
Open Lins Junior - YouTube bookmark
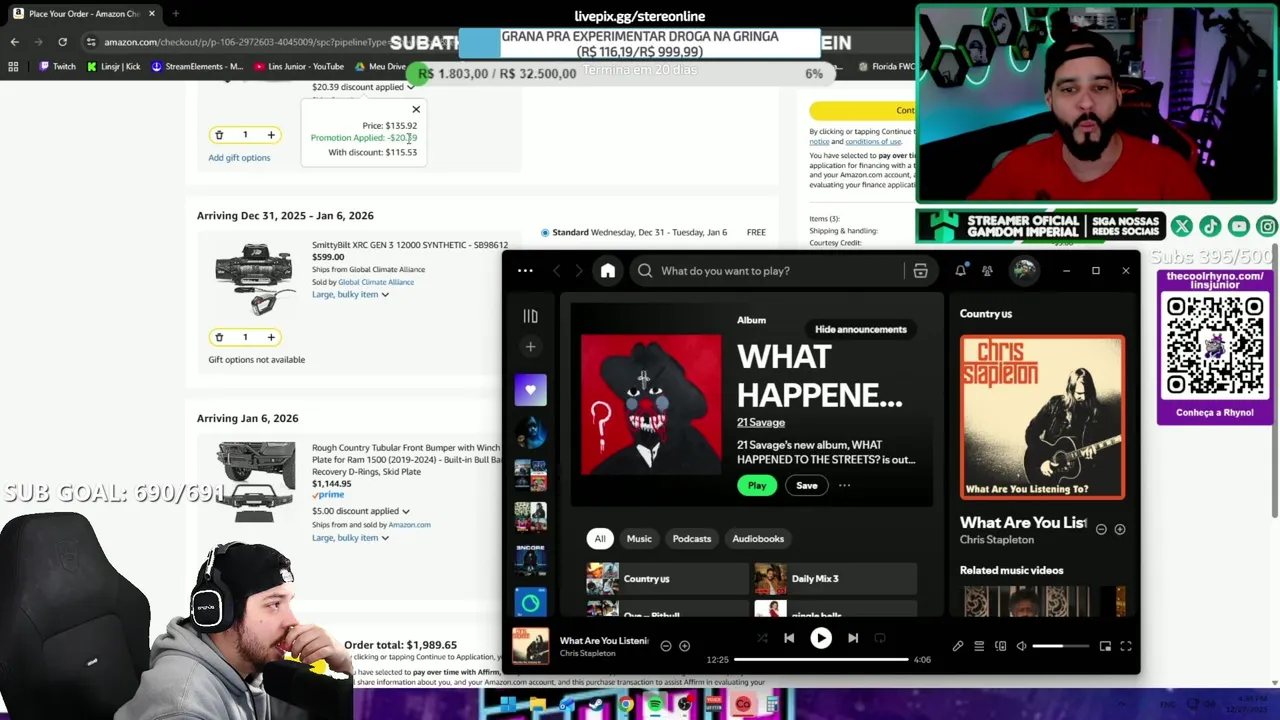click(x=299, y=66)
